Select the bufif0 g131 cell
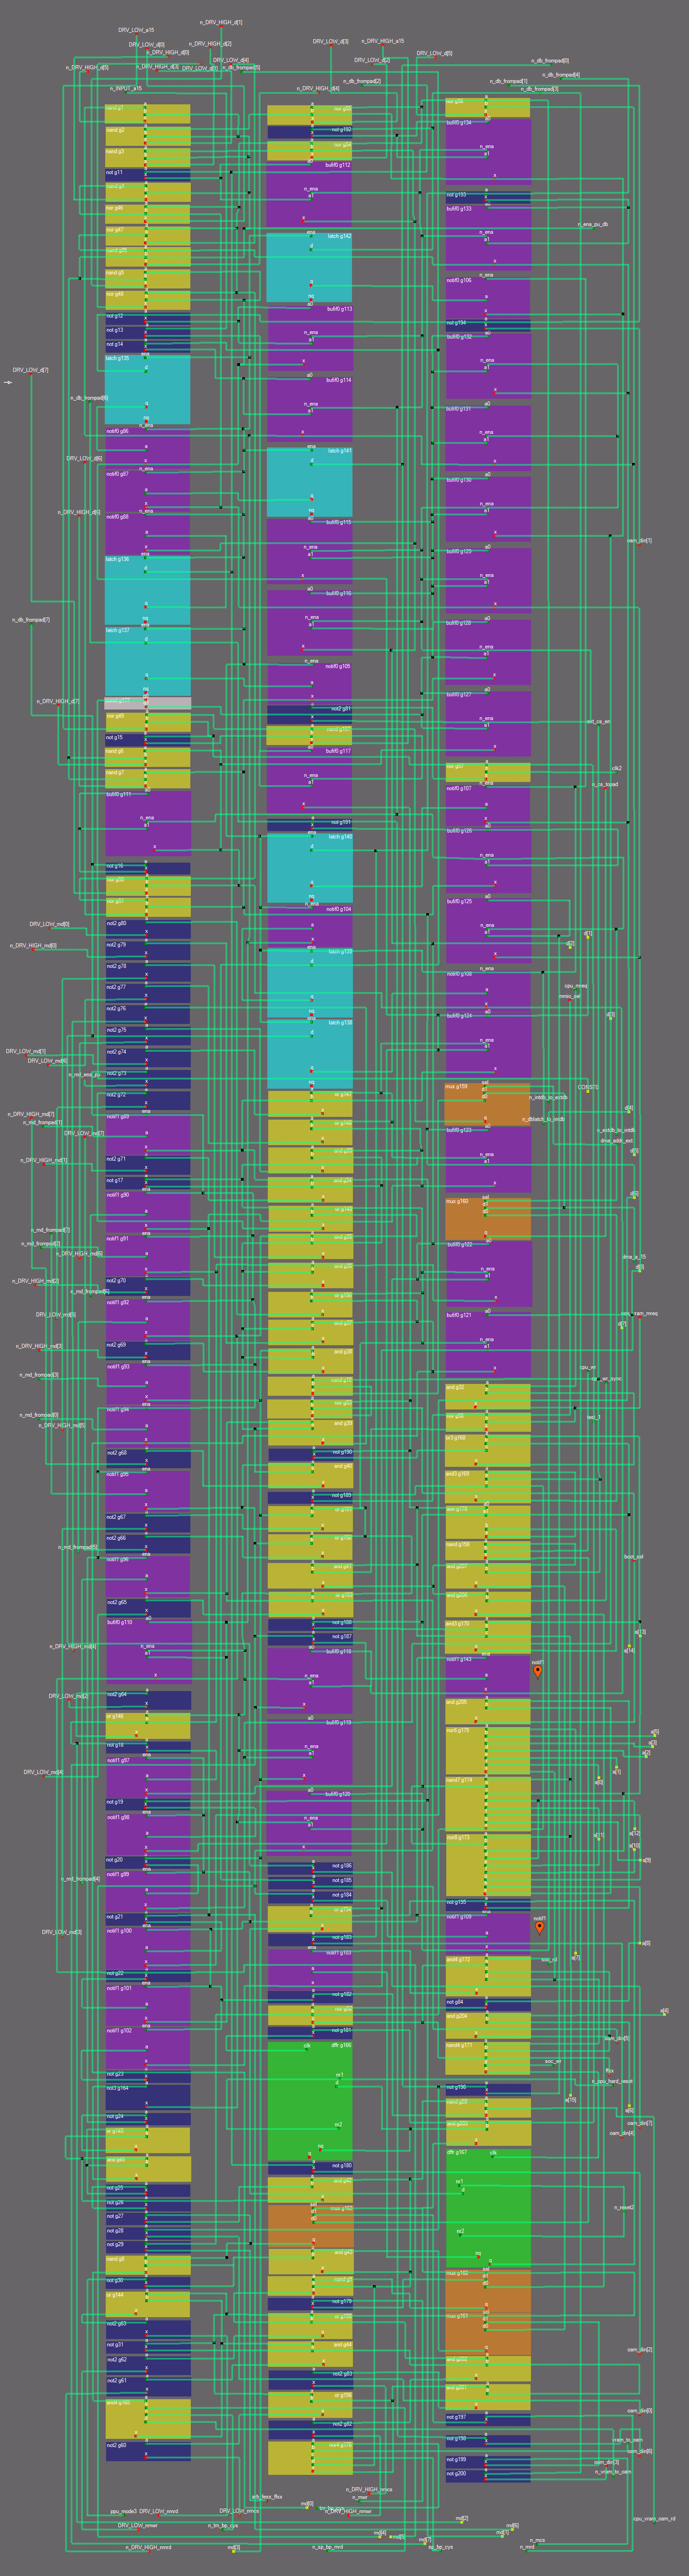 tap(488, 439)
